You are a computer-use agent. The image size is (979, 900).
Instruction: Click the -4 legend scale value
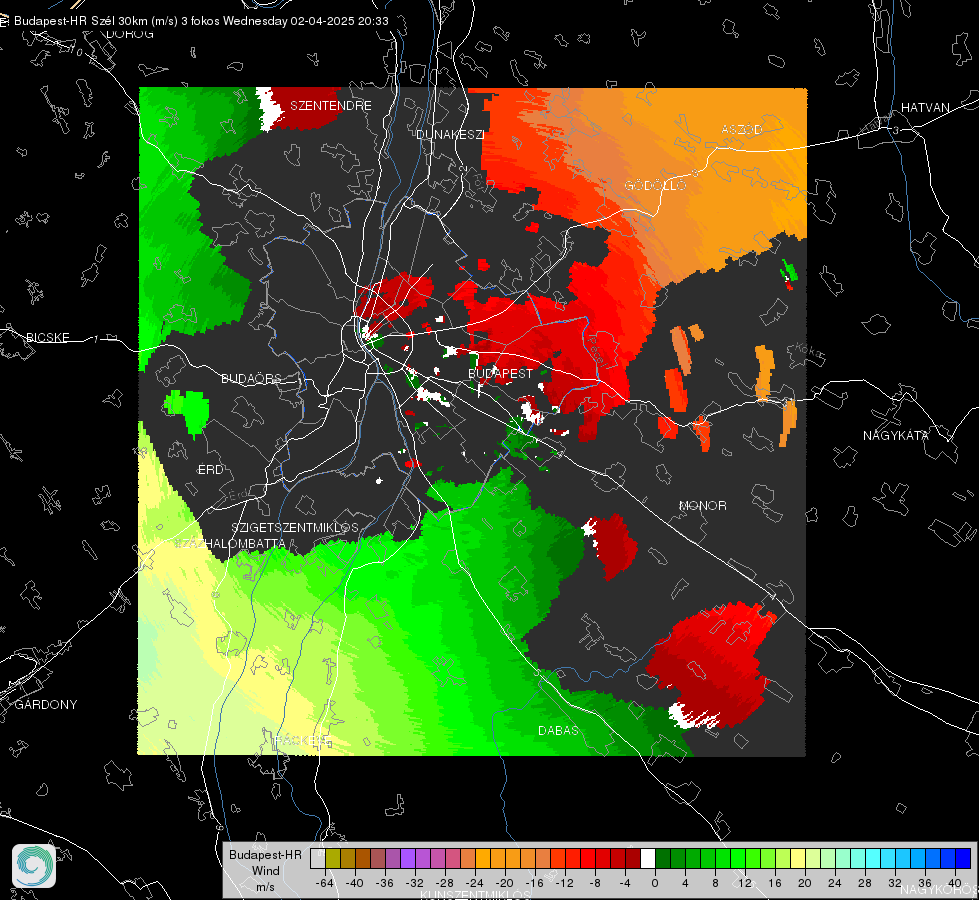pyautogui.click(x=626, y=883)
